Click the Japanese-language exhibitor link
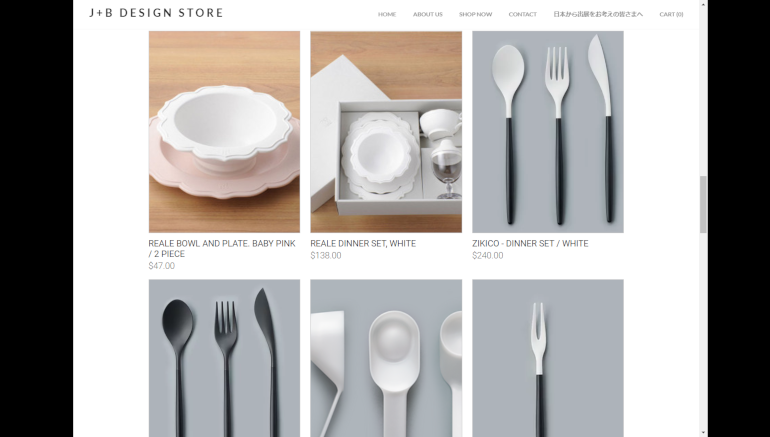 coord(598,14)
